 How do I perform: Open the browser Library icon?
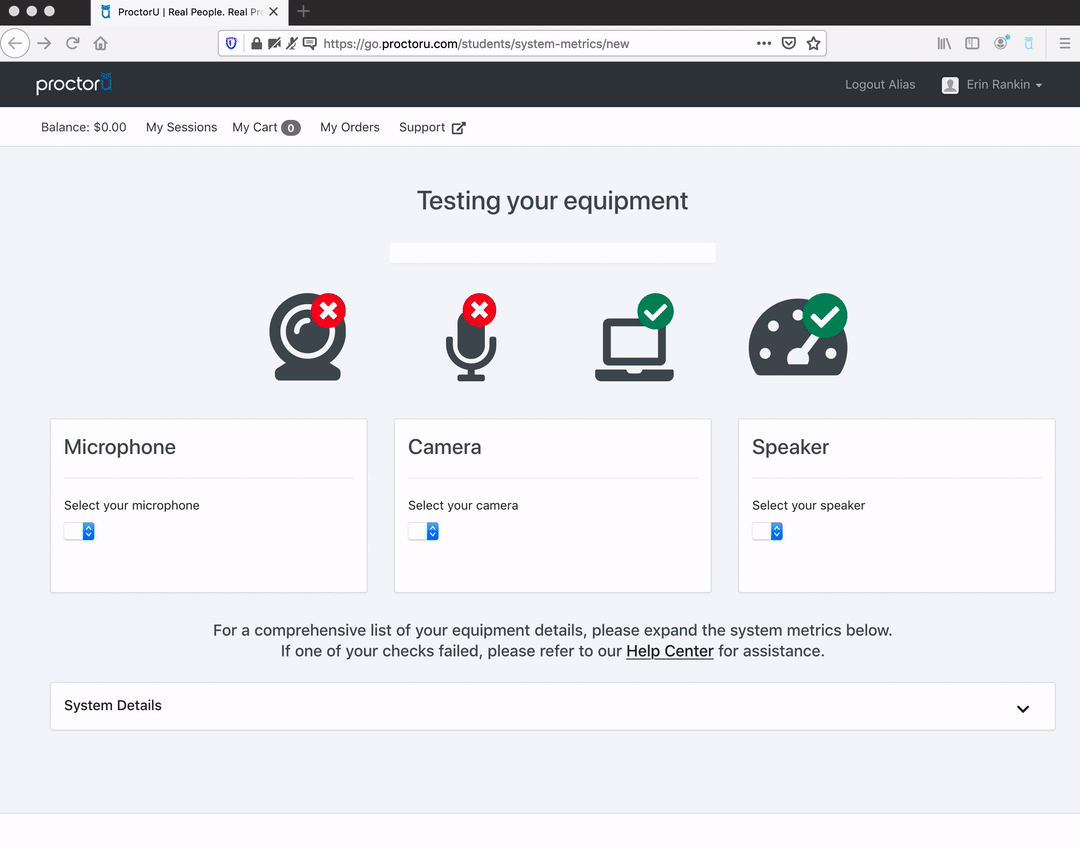[944, 43]
